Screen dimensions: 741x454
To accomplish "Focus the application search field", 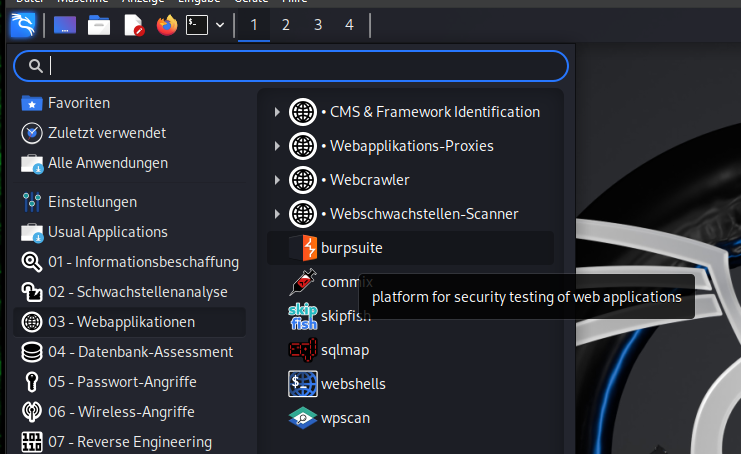I will (x=291, y=66).
